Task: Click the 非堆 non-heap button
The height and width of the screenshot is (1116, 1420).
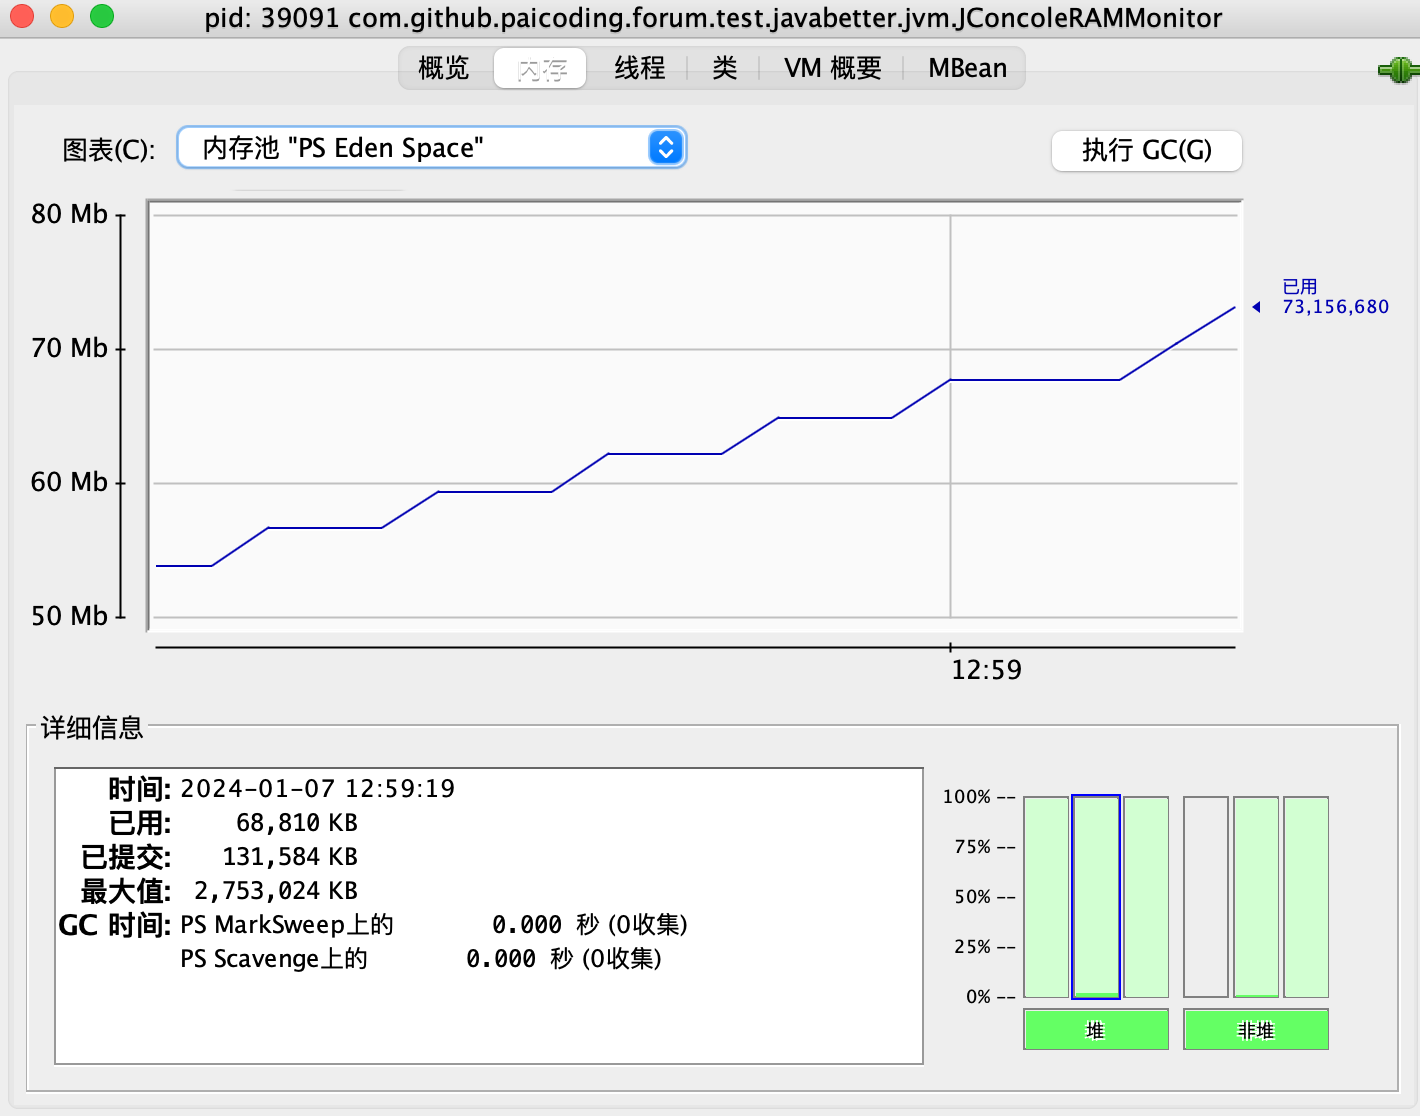Action: 1255,1030
